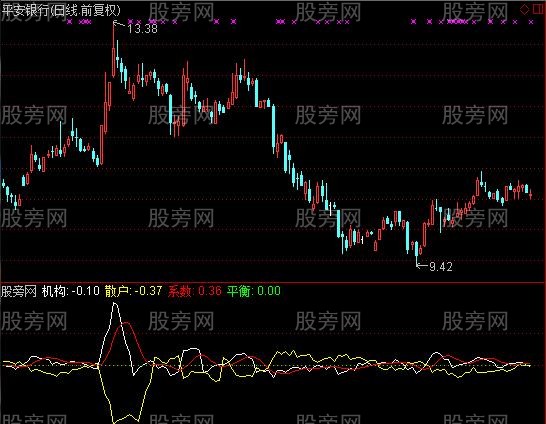Select the 机构: -0.10 indicator value
546x424 pixels.
pyautogui.click(x=71, y=291)
